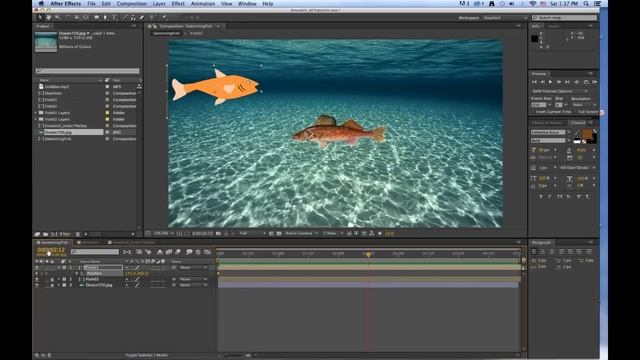The width and height of the screenshot is (640, 360).
Task: Open the Full resolution dropdown
Action: point(252,233)
